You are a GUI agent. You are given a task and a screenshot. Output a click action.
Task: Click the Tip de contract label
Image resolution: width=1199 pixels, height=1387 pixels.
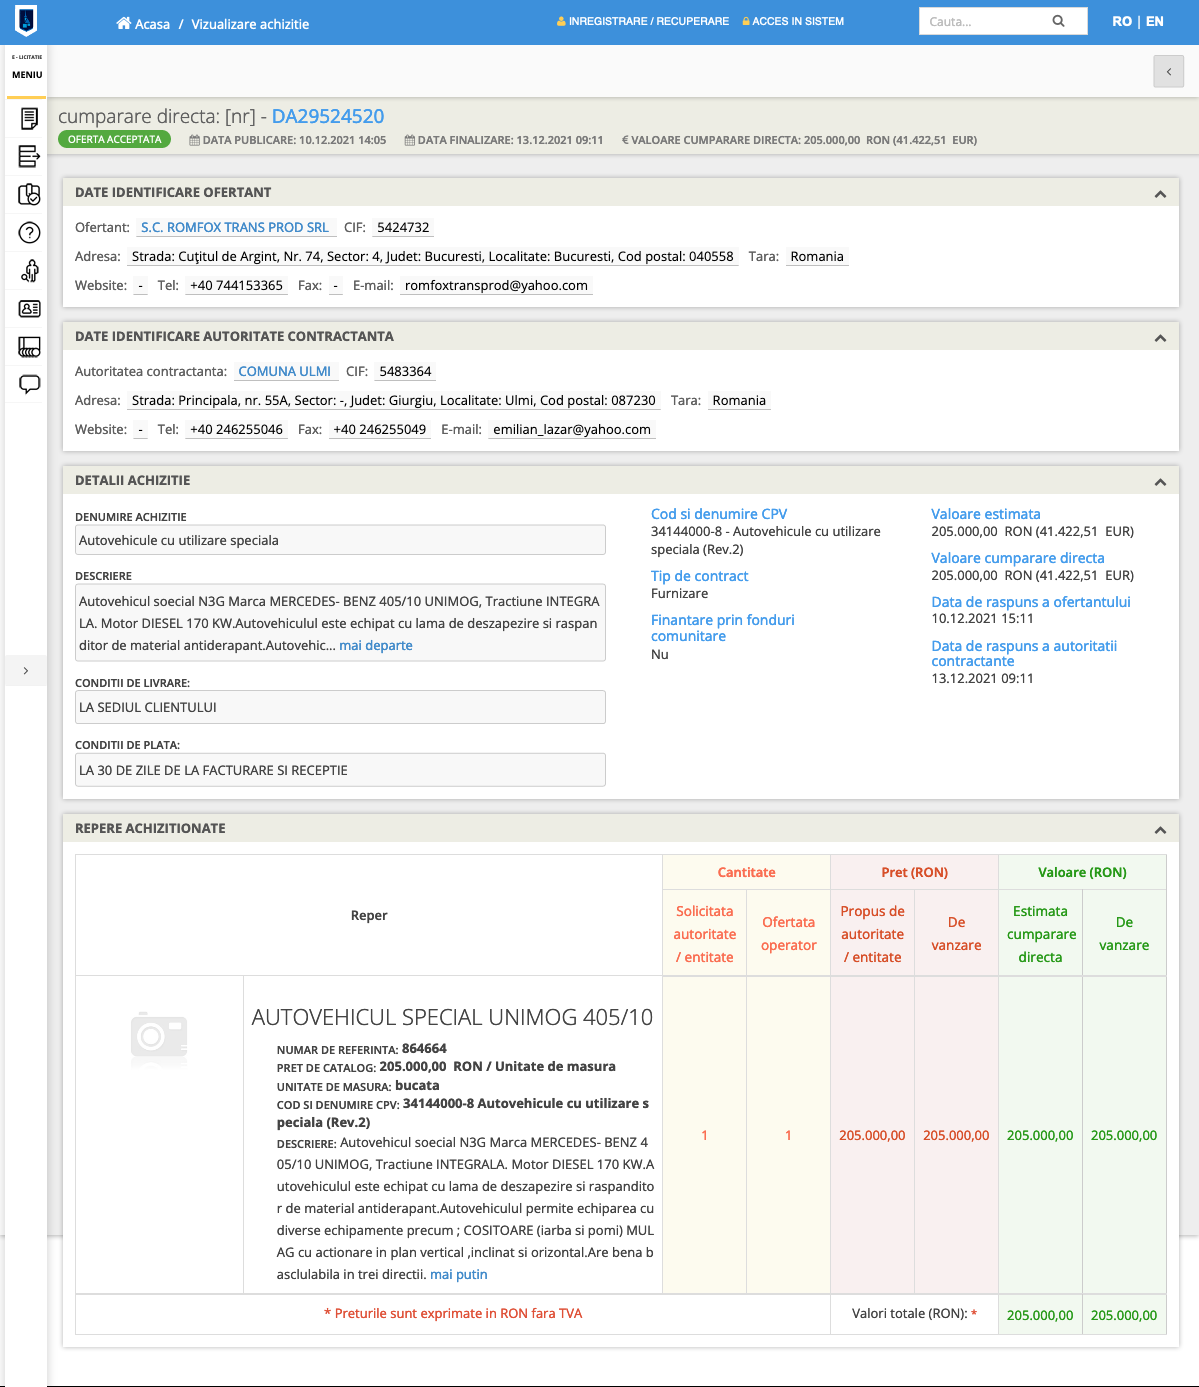(x=700, y=576)
